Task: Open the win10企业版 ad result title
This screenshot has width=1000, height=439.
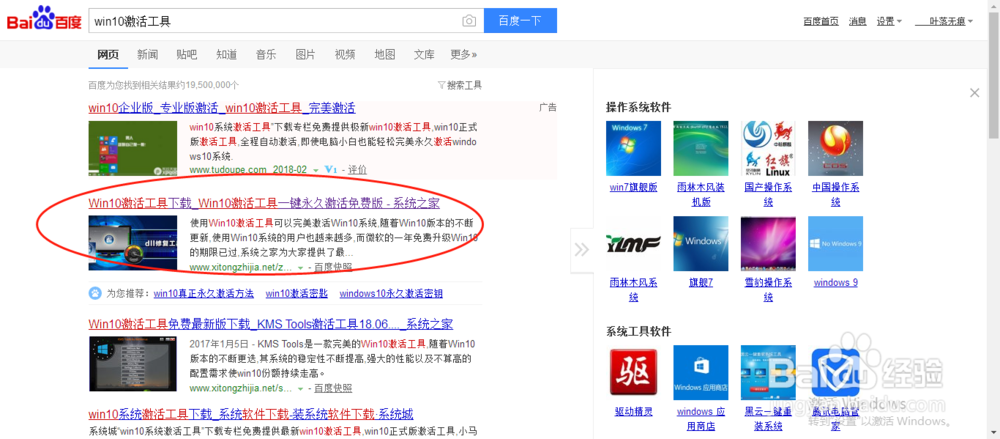Action: 222,108
